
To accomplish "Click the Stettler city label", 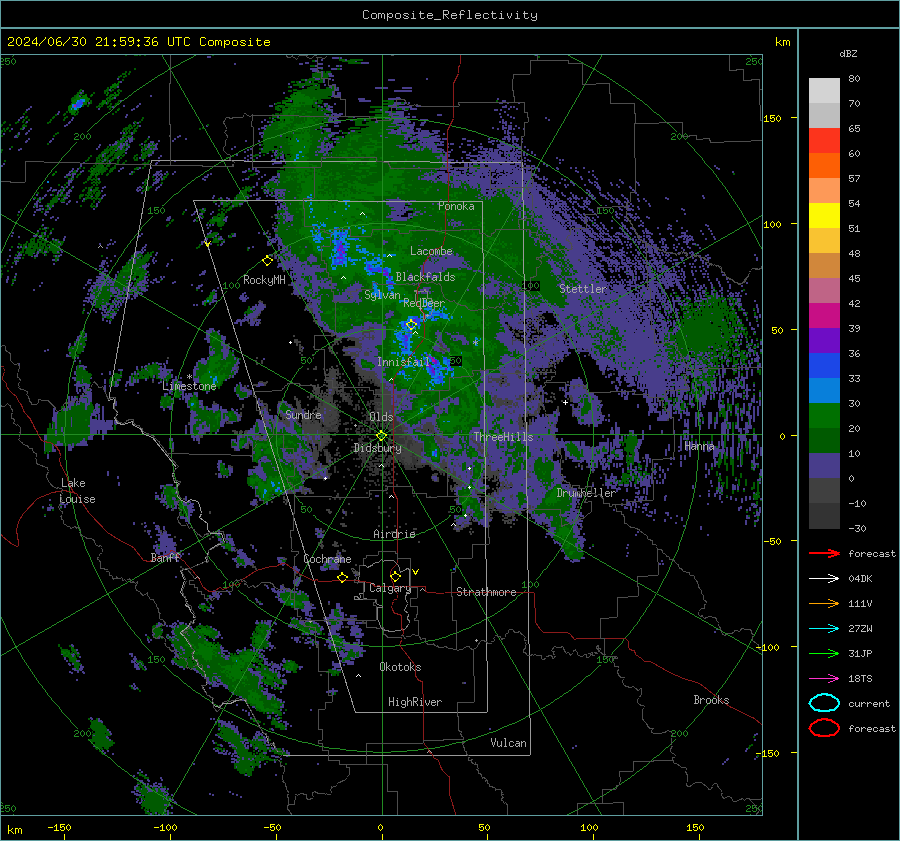I will point(583,289).
